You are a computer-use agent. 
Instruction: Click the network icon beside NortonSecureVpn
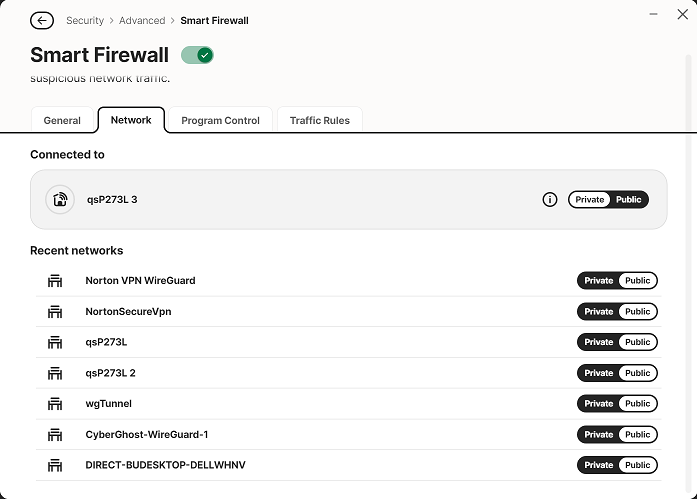[55, 311]
